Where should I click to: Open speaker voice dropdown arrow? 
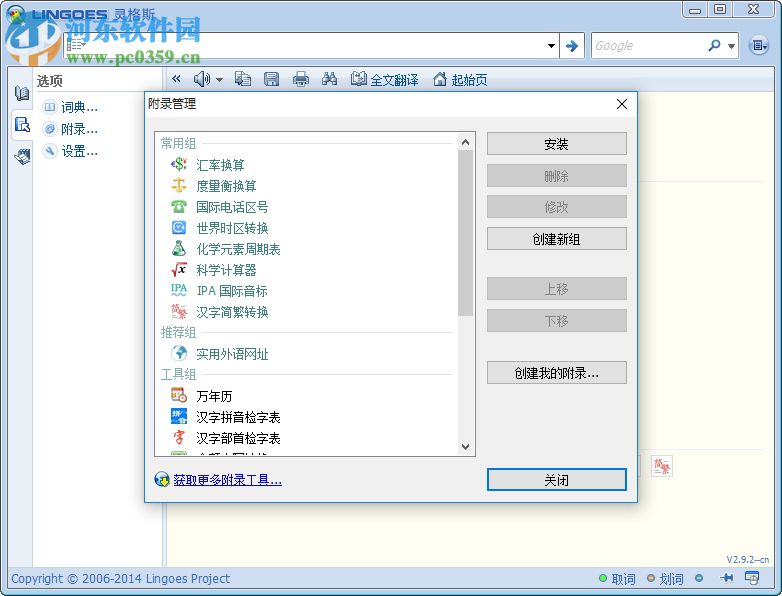tap(219, 79)
